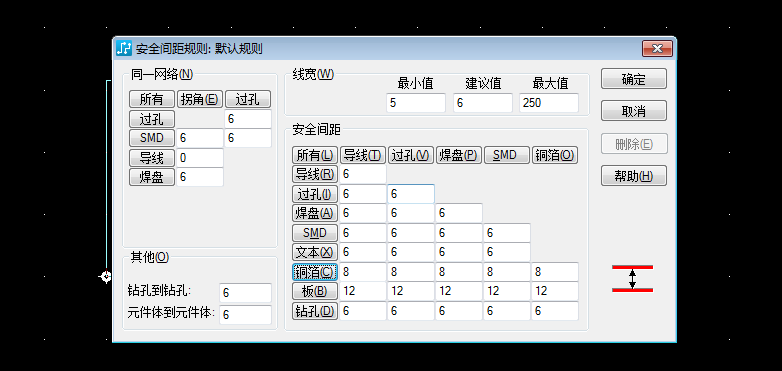Click SMD row to SMD column field
782x371 pixels.
[x=507, y=233]
